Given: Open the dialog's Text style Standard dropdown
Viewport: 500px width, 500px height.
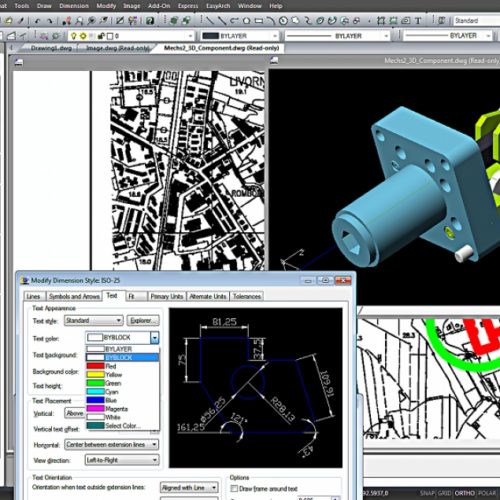Looking at the screenshot, I should 94,320.
